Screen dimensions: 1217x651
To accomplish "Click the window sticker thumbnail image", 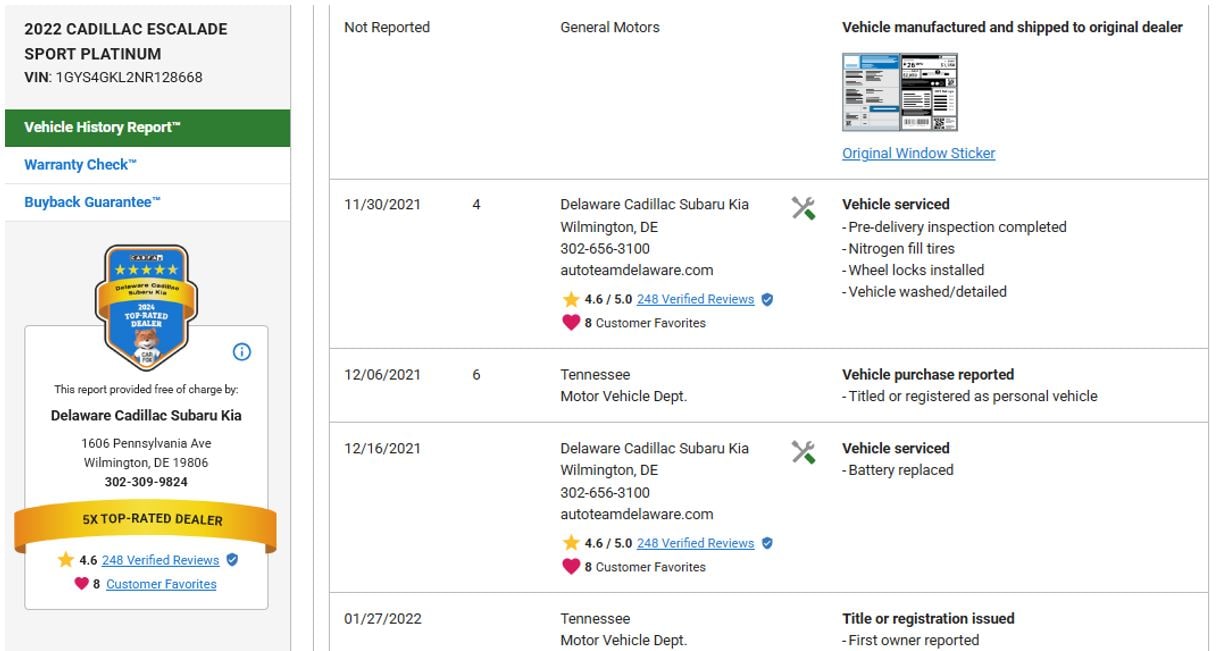I will pos(899,92).
